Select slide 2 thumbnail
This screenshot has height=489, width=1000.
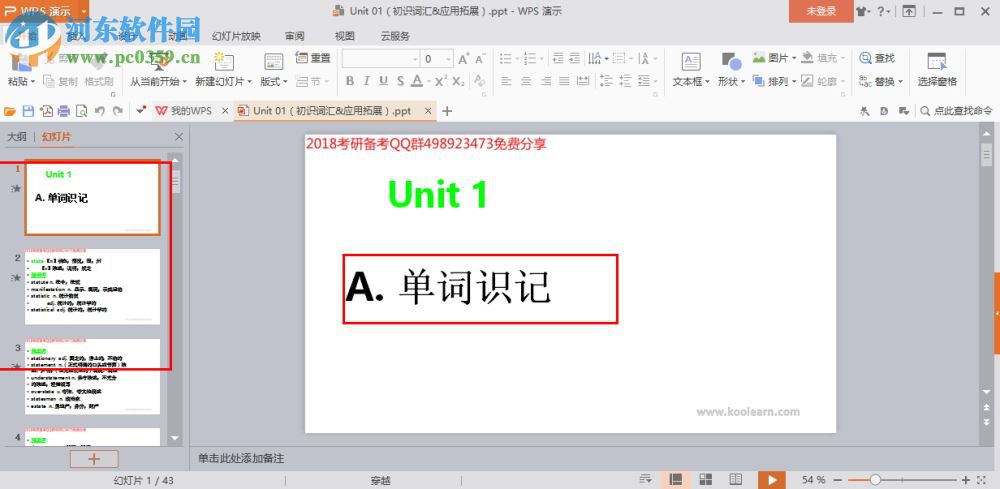(x=92, y=286)
